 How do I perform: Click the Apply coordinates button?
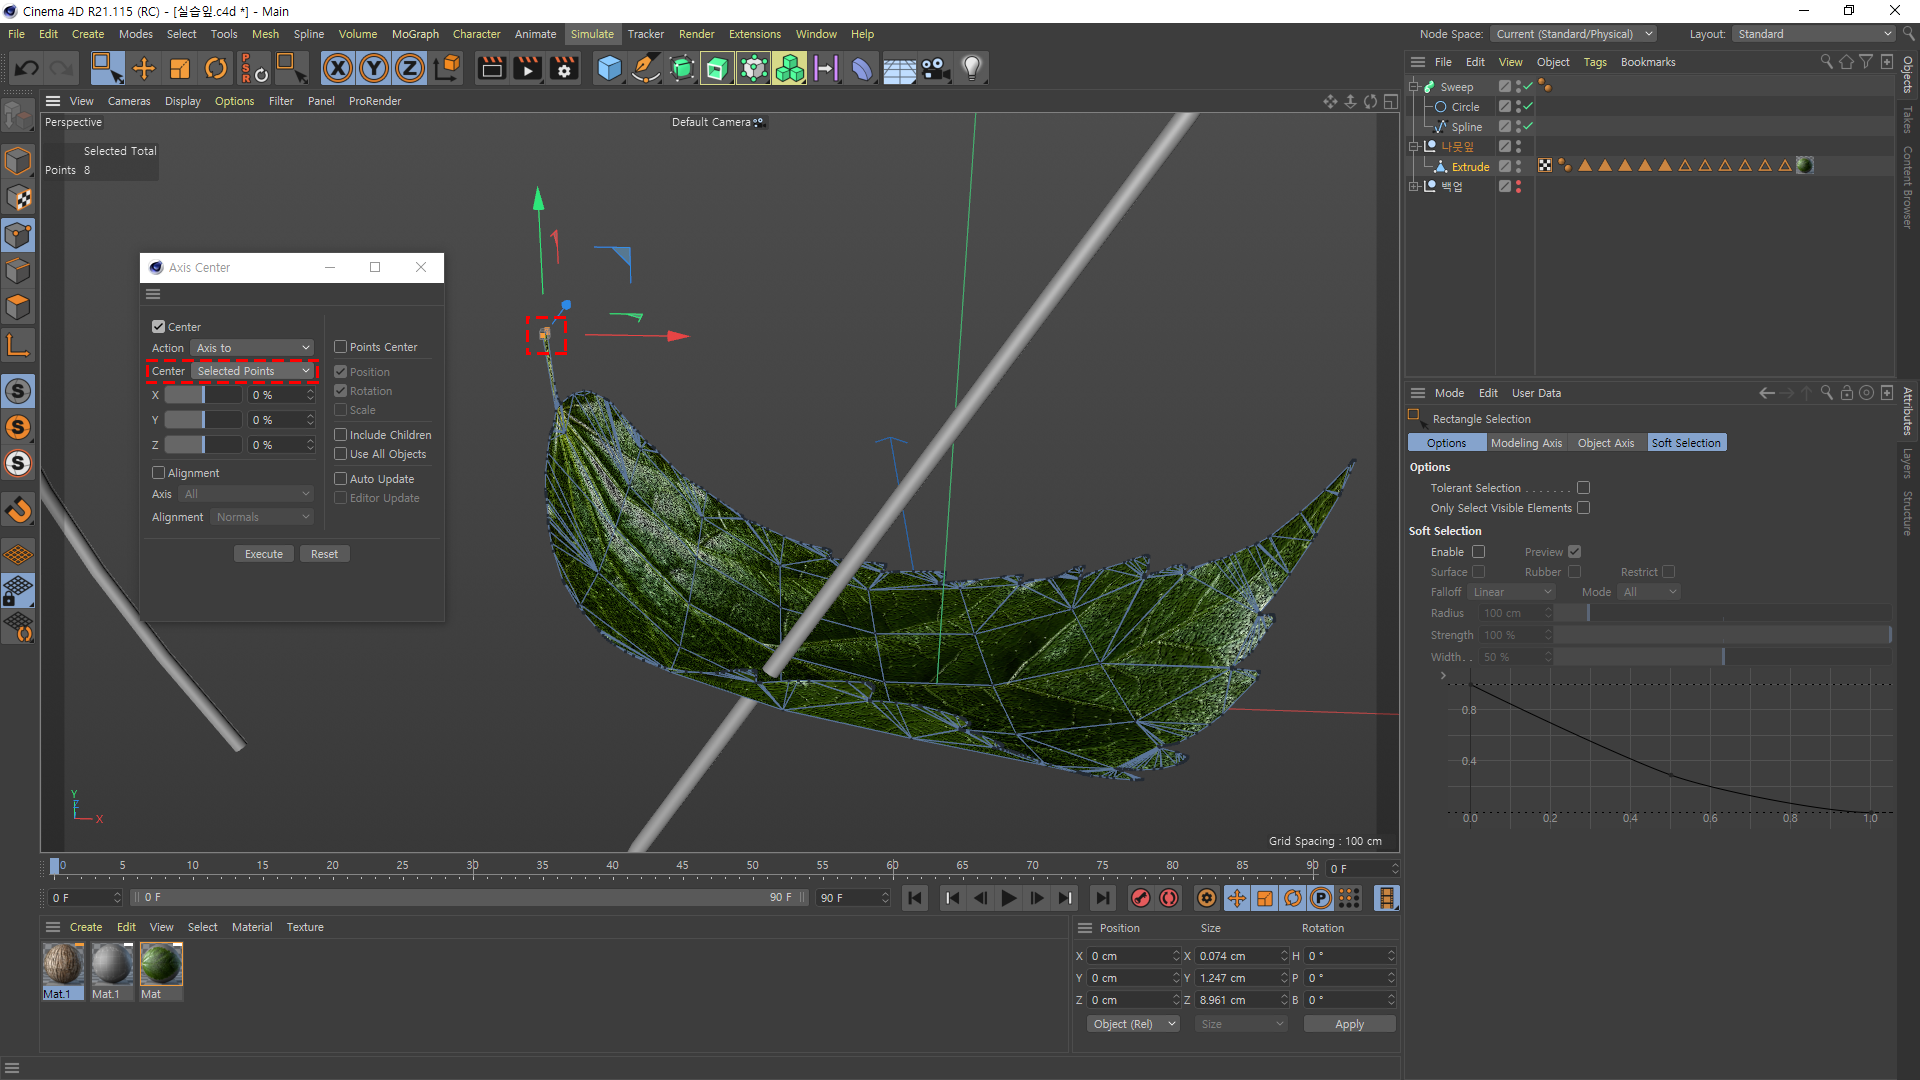[1349, 1024]
